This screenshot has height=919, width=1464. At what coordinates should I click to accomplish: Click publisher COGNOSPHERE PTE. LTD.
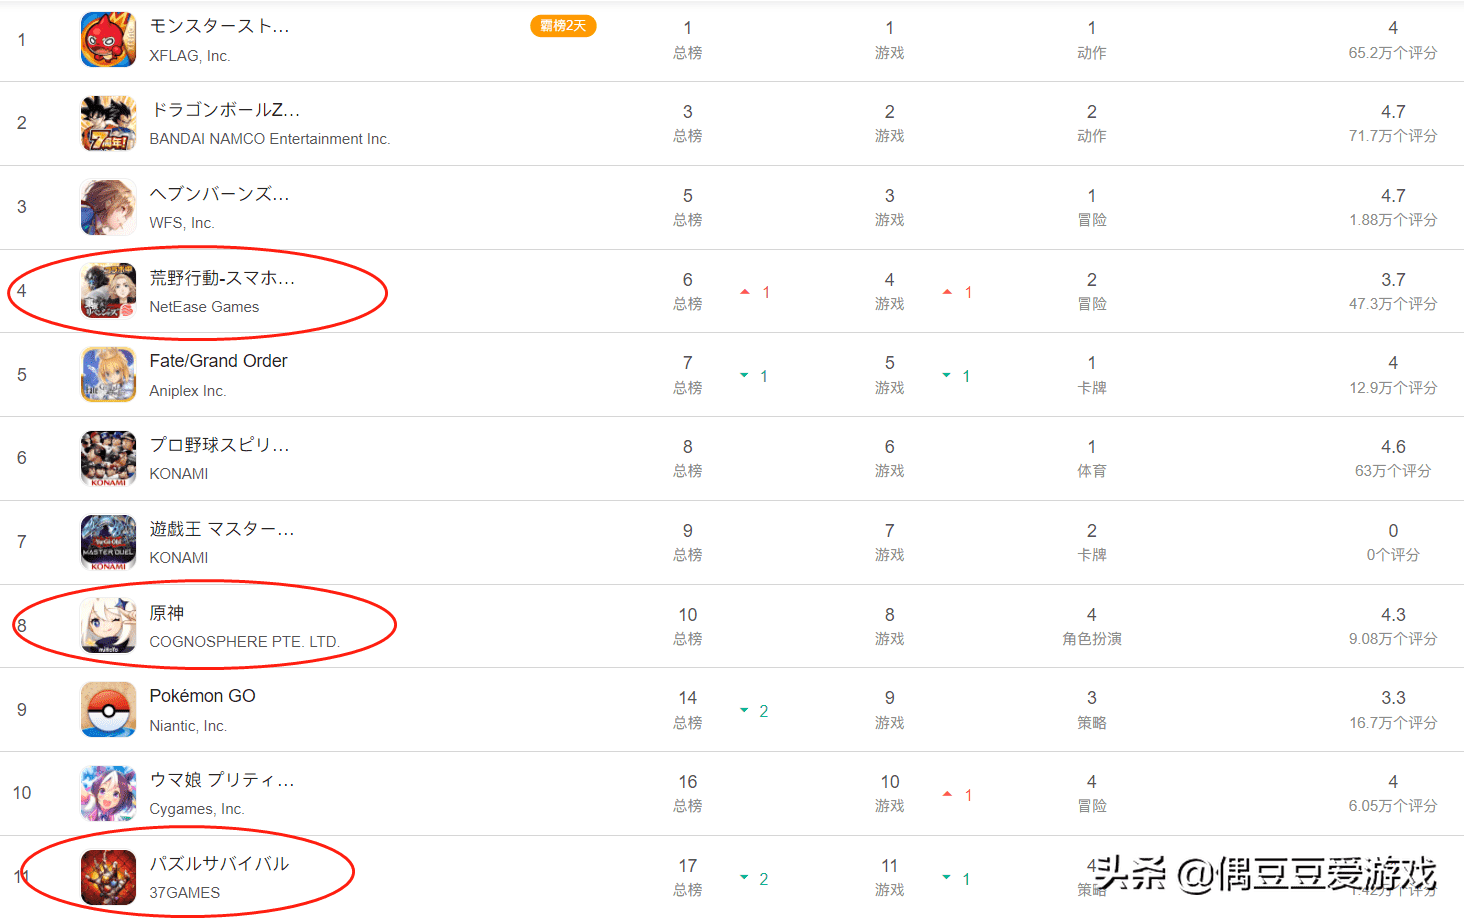tap(245, 642)
